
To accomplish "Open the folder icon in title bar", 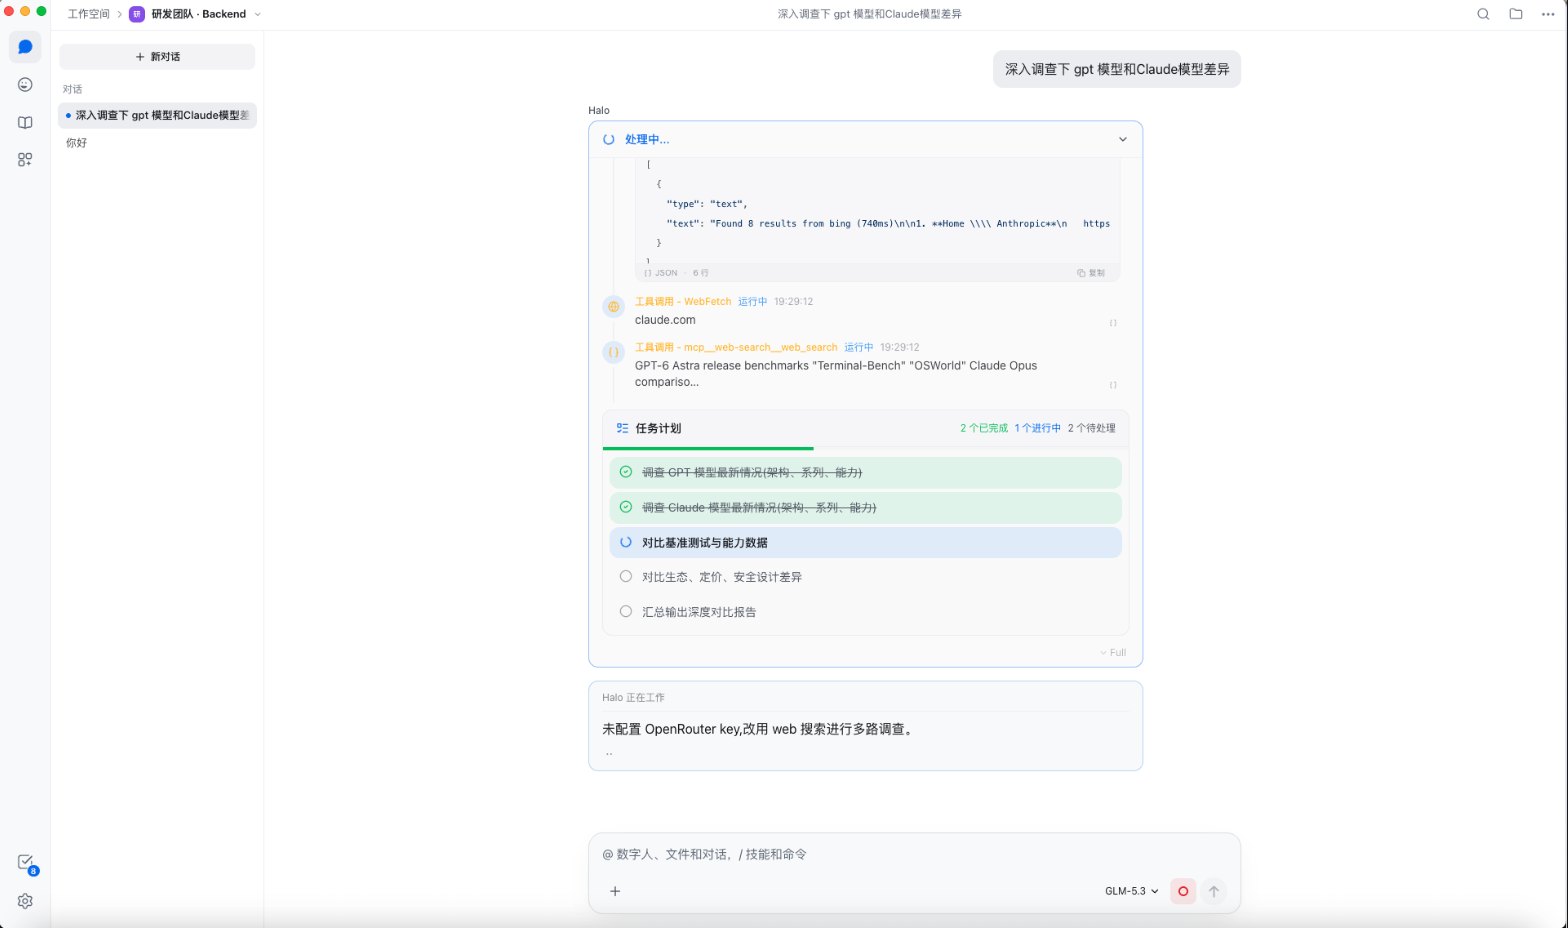I will pyautogui.click(x=1516, y=14).
